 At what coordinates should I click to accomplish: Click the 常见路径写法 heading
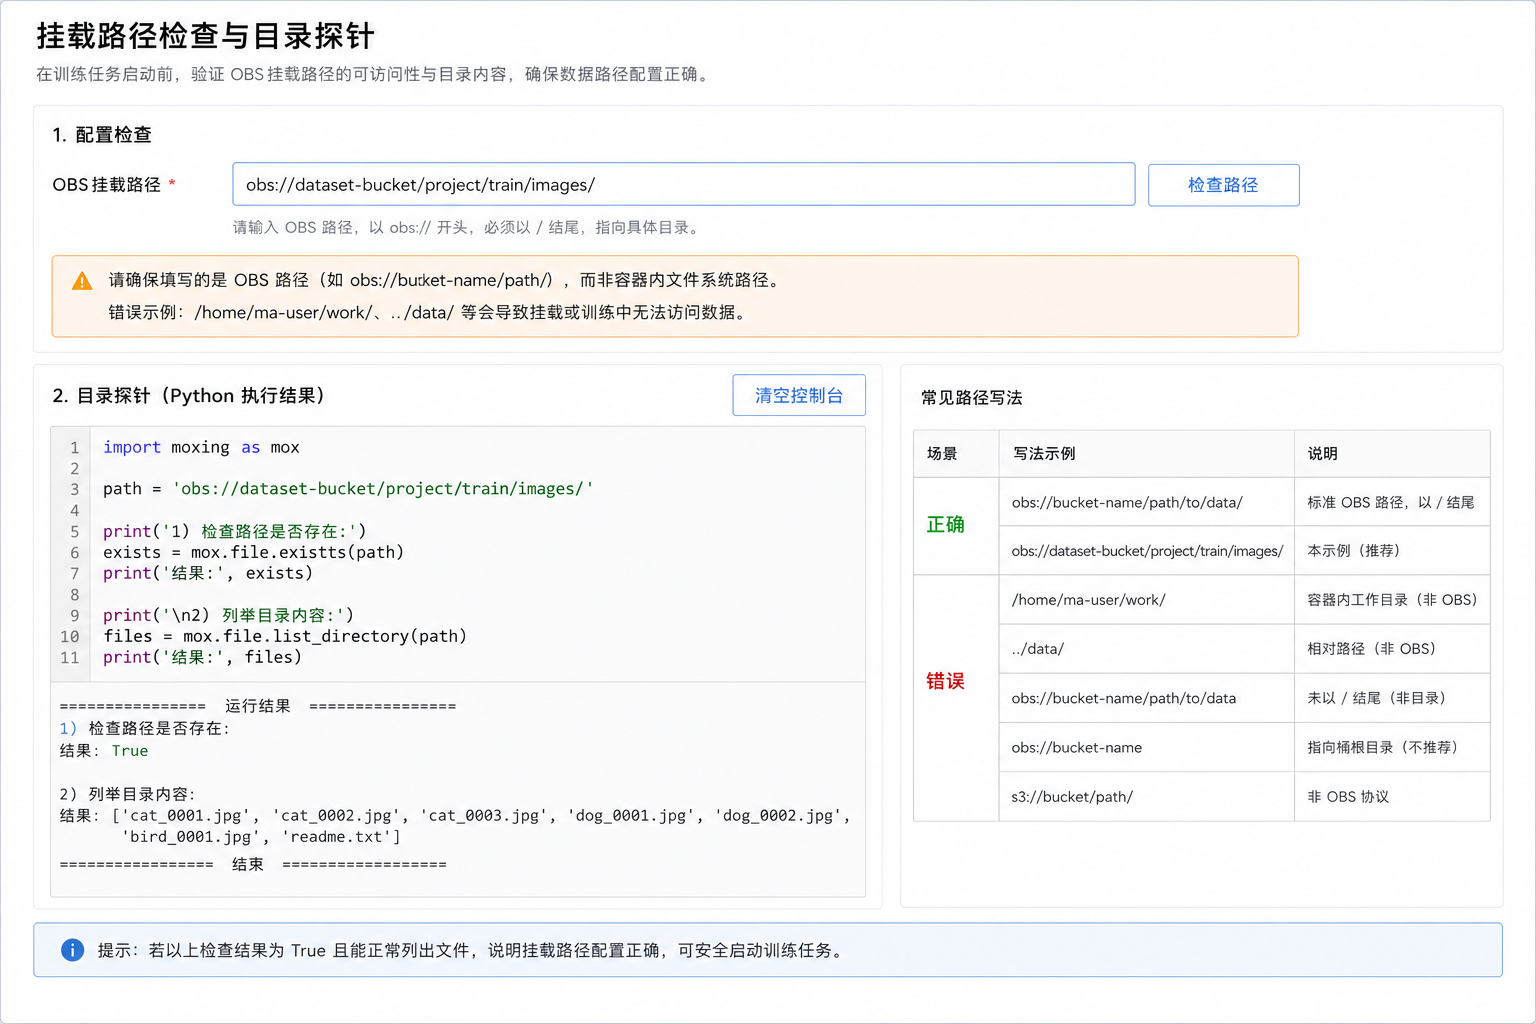[x=971, y=398]
